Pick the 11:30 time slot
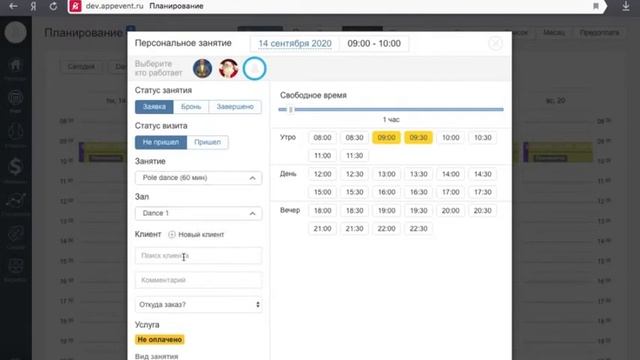The height and width of the screenshot is (360, 640). click(x=354, y=156)
